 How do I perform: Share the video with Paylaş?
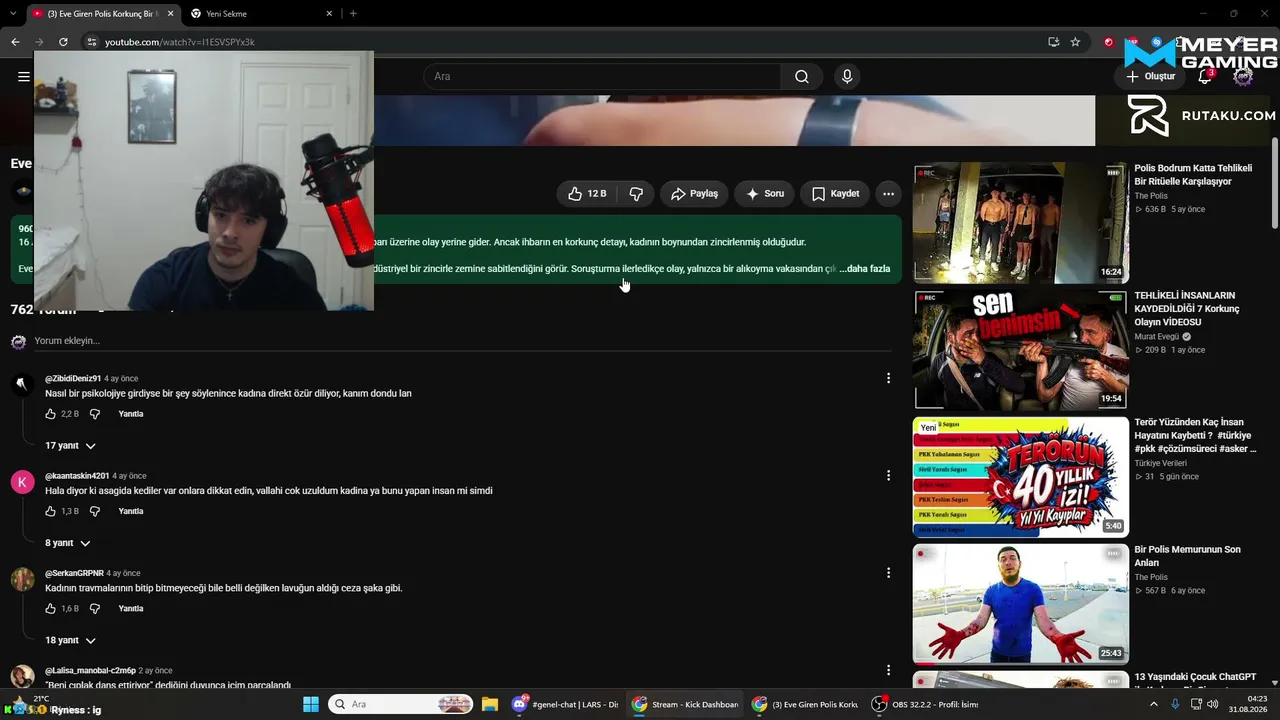(695, 194)
